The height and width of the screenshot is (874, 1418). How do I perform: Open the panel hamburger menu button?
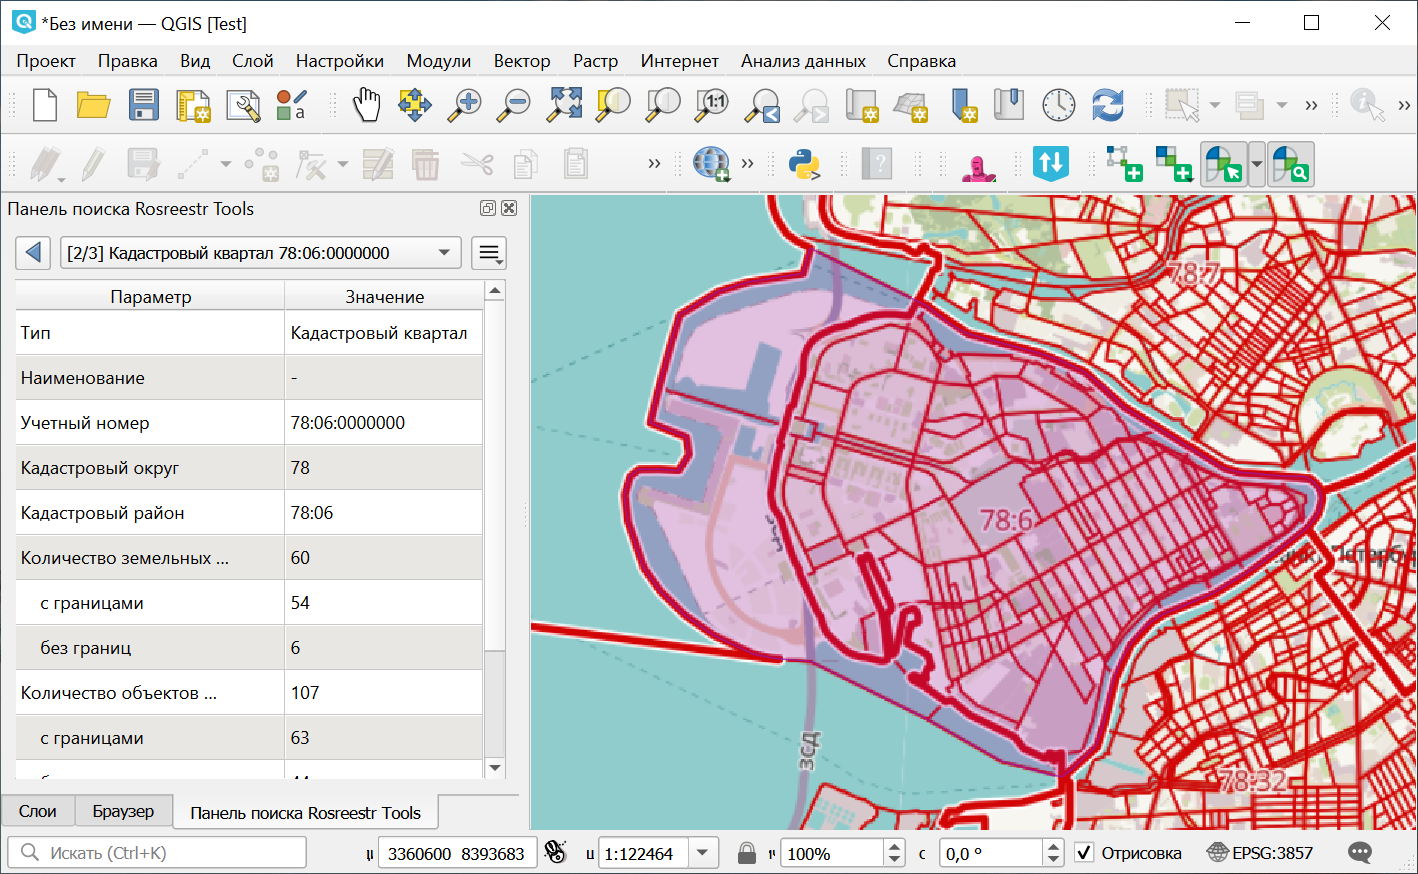tap(489, 253)
